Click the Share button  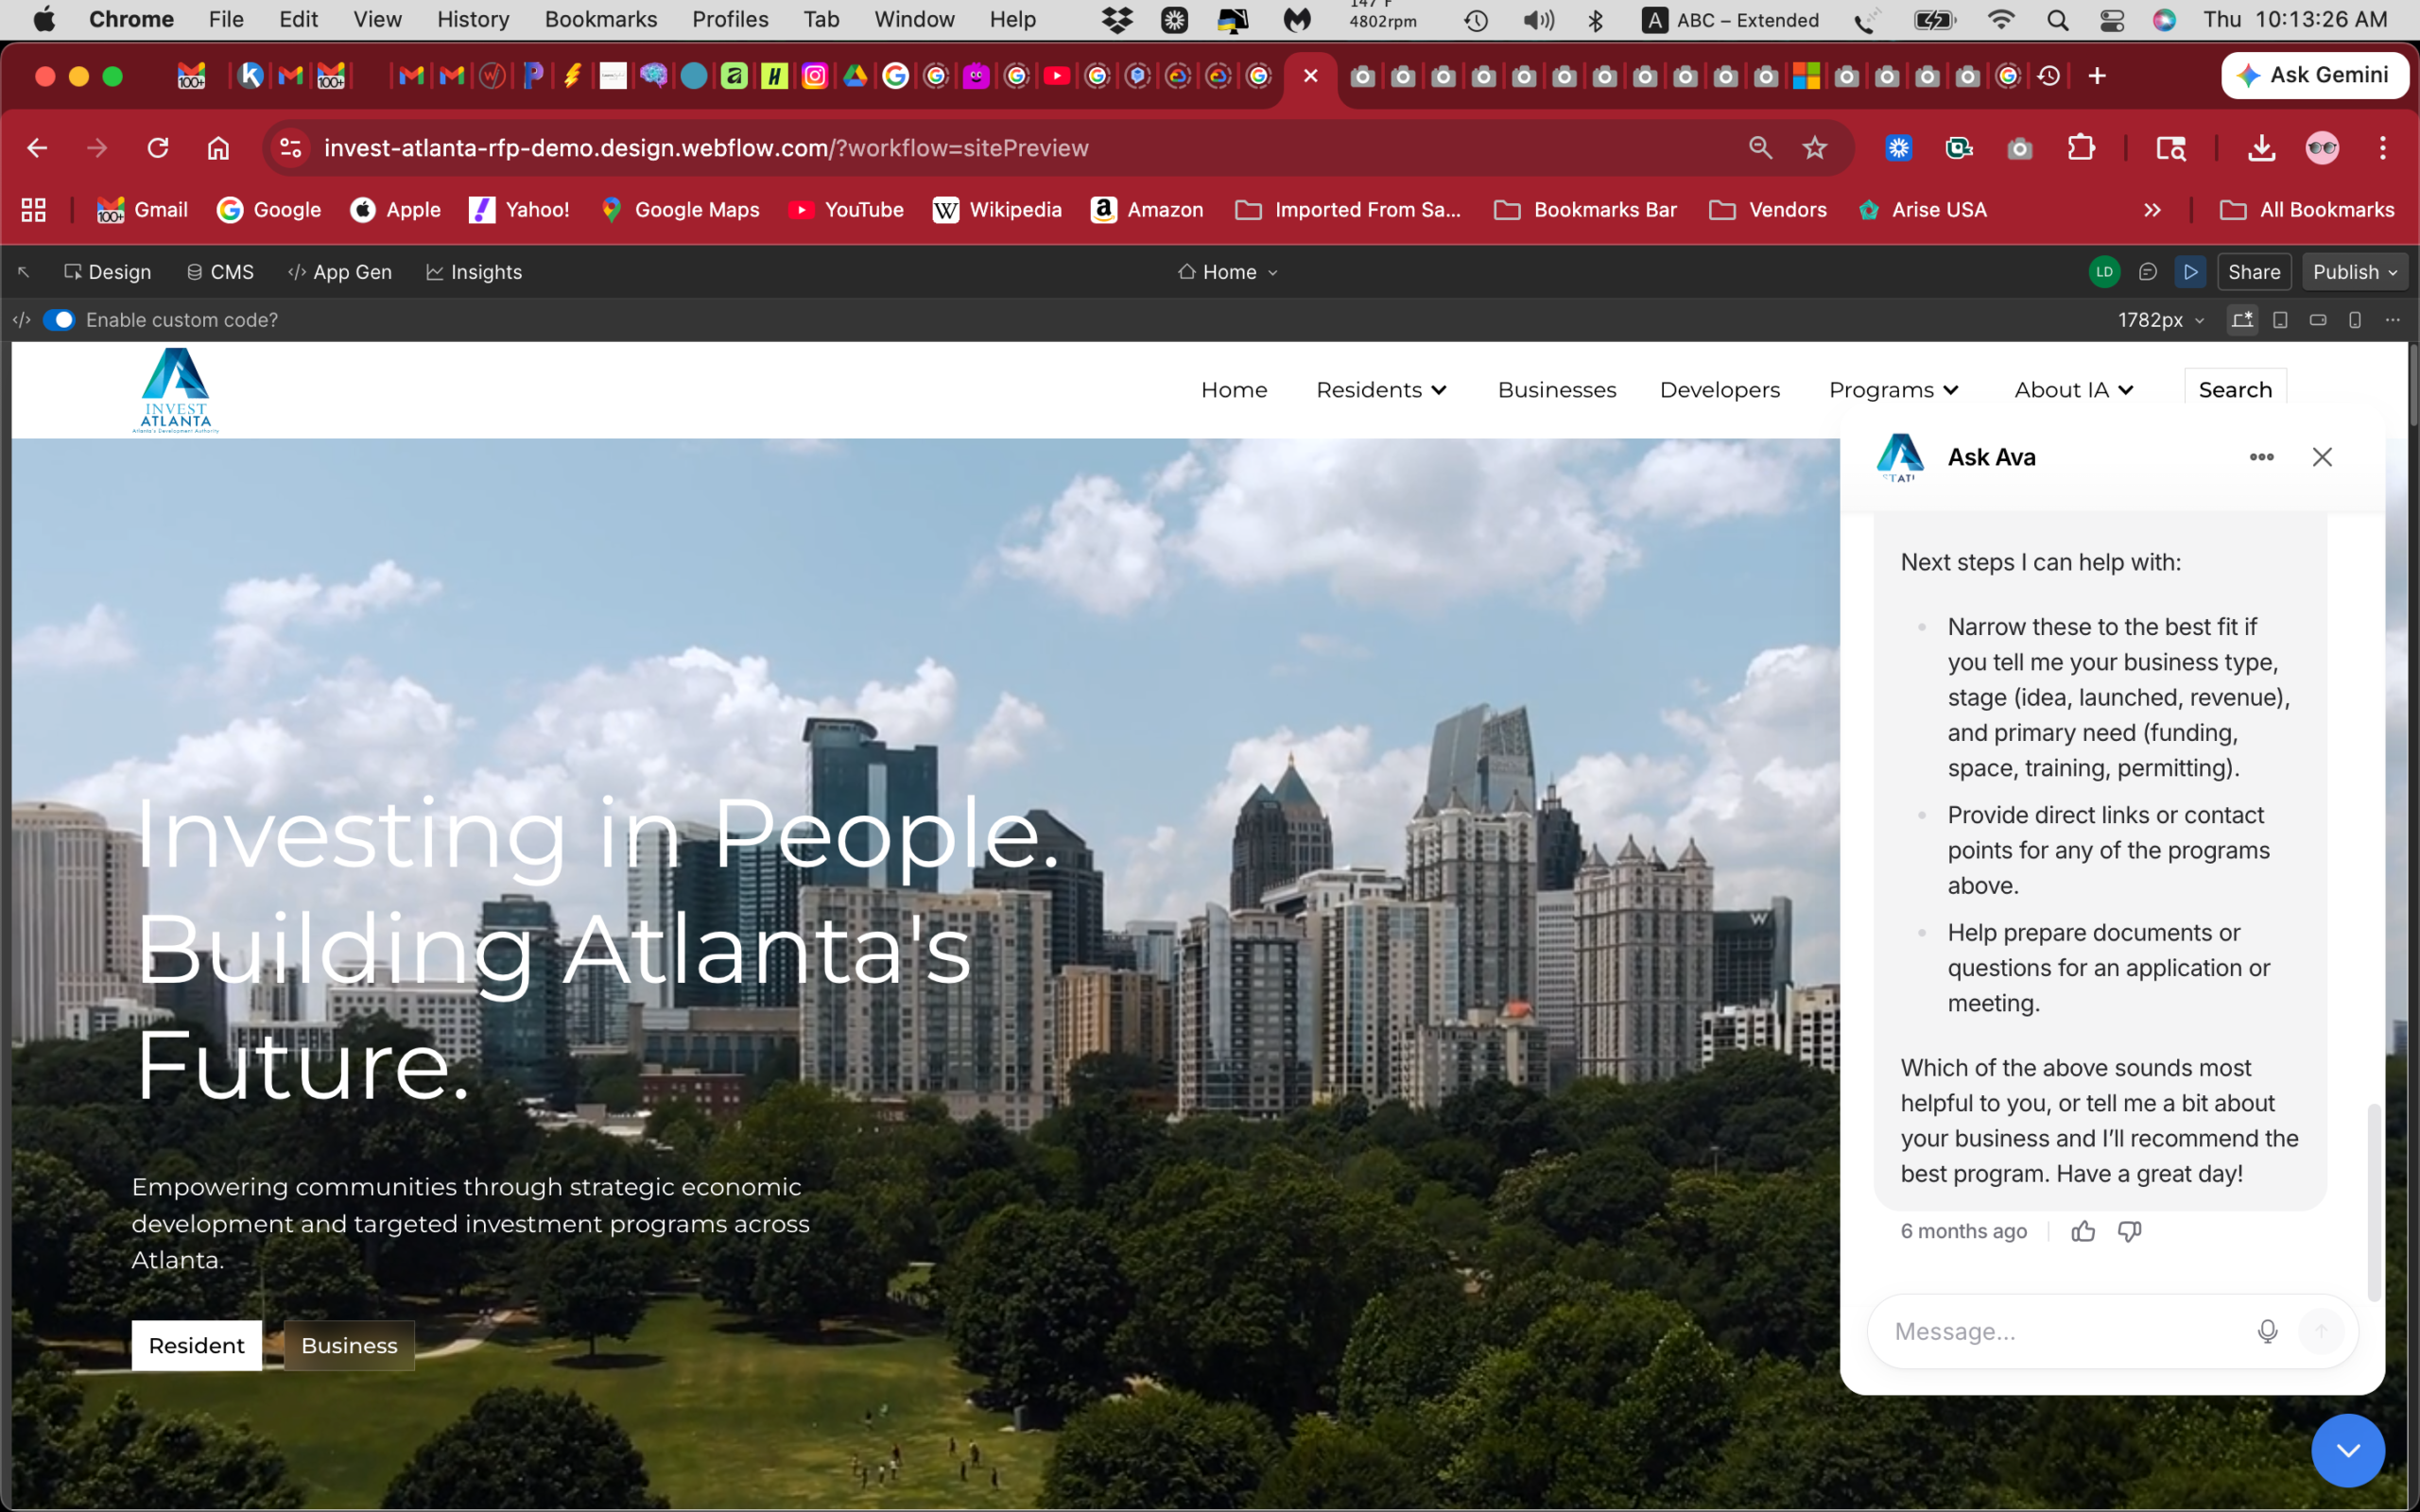click(2254, 272)
